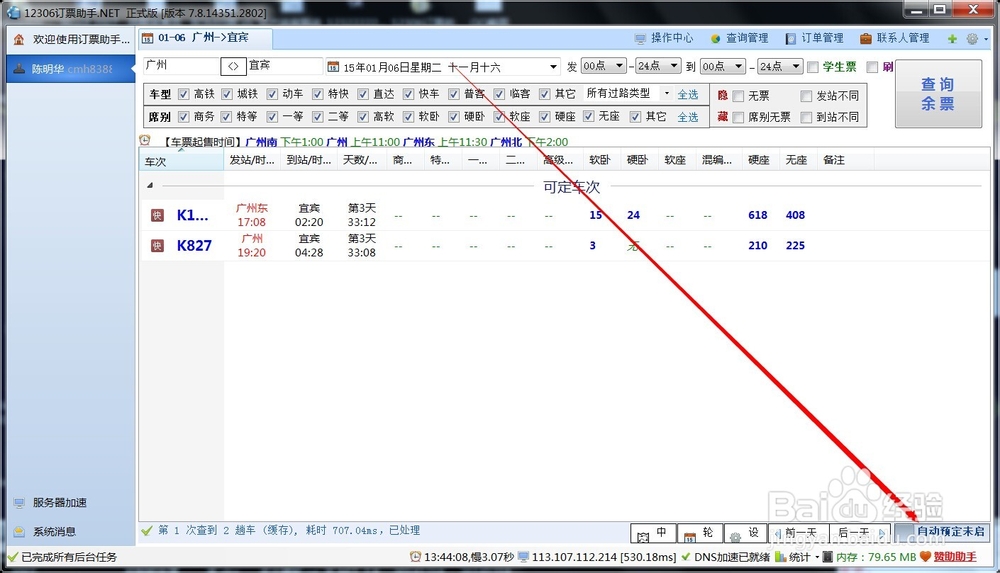Collapse the 可定车次 group triangle
The image size is (1000, 573).
point(150,186)
